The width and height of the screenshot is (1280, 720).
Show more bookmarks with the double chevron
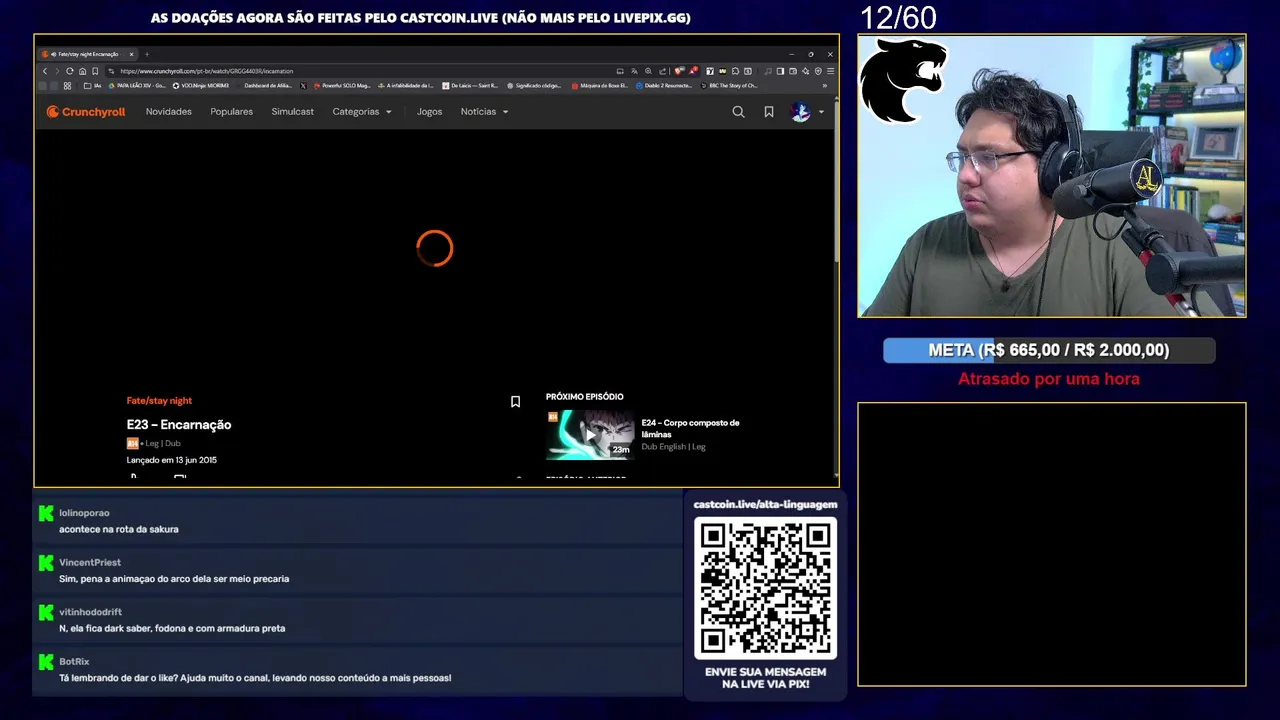click(x=825, y=86)
